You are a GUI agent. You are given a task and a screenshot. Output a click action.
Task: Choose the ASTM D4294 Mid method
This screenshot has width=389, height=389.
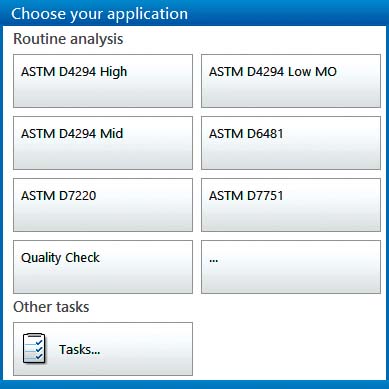(x=103, y=143)
